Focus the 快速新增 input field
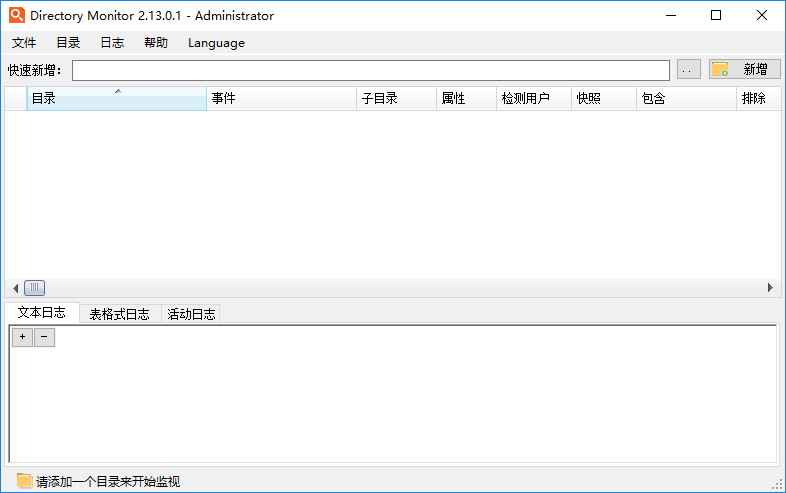This screenshot has width=786, height=493. [370, 70]
